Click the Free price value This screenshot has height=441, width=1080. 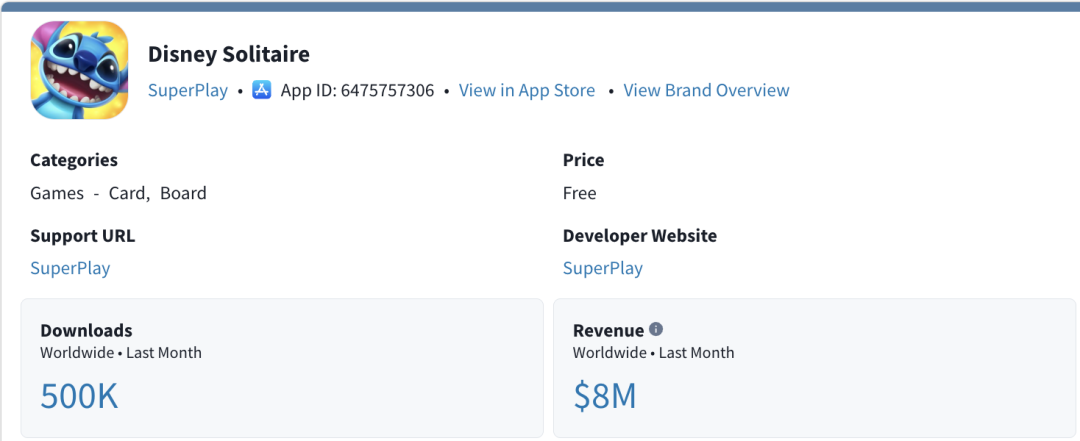tap(579, 193)
